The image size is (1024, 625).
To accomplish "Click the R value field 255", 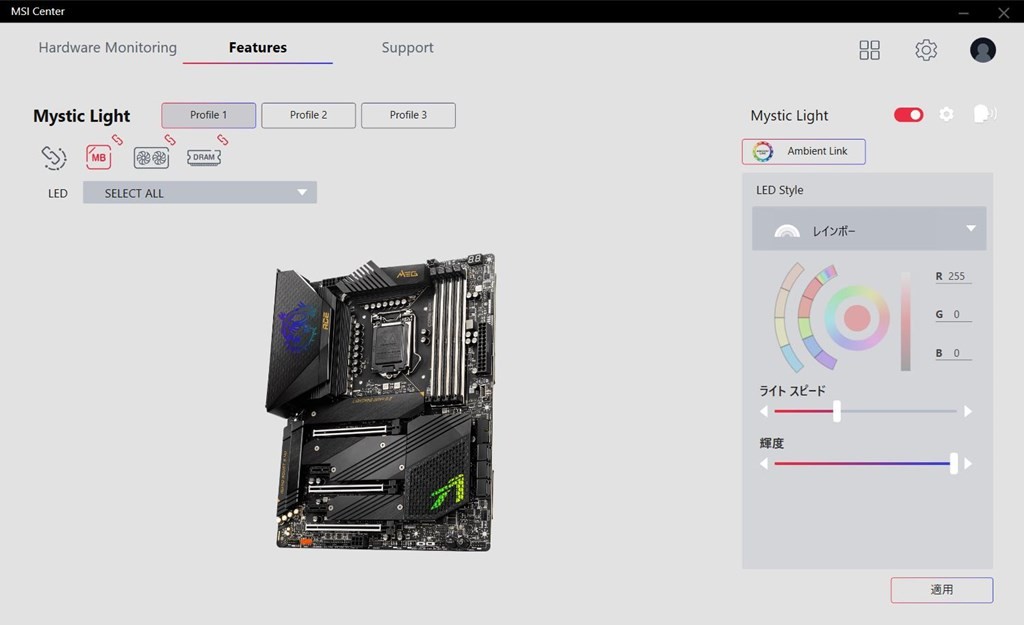I will click(x=956, y=276).
